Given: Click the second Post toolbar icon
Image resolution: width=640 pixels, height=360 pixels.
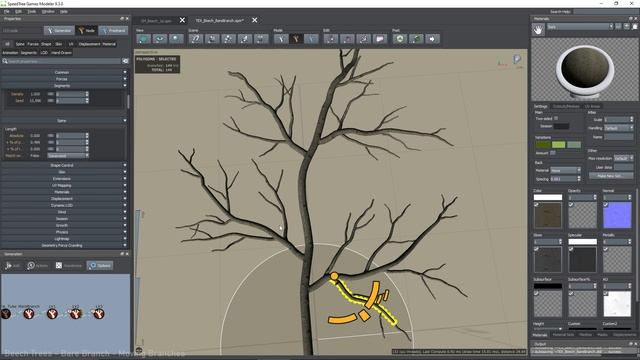Looking at the screenshot, I should tap(416, 39).
